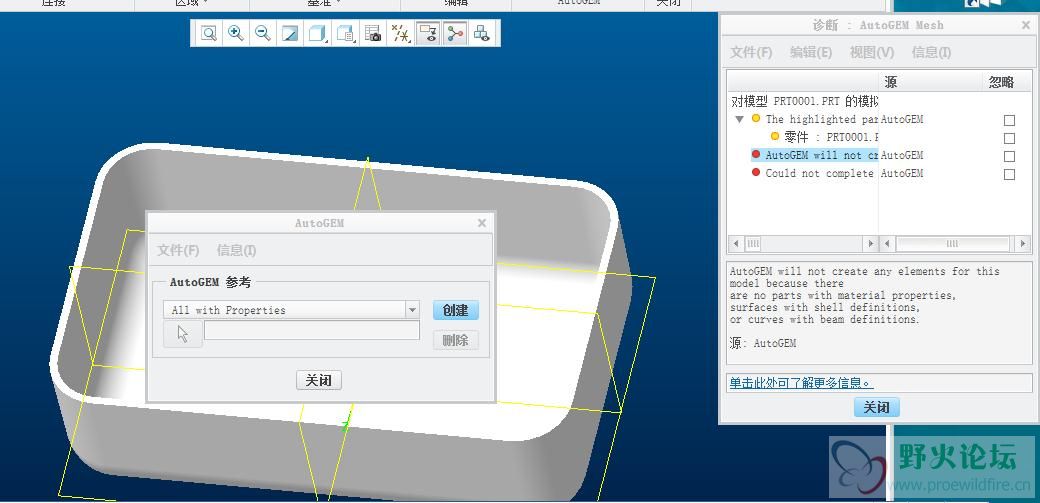Collapse the 'The highlighted par' tree row
The image size is (1040, 503).
(x=740, y=119)
